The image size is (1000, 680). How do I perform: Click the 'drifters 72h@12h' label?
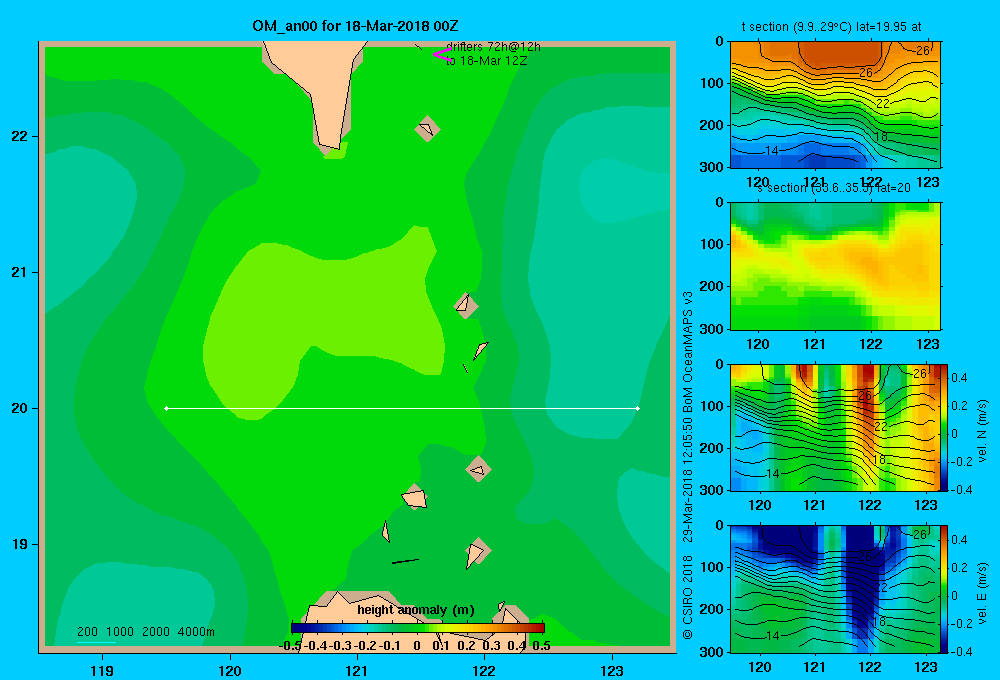493,47
